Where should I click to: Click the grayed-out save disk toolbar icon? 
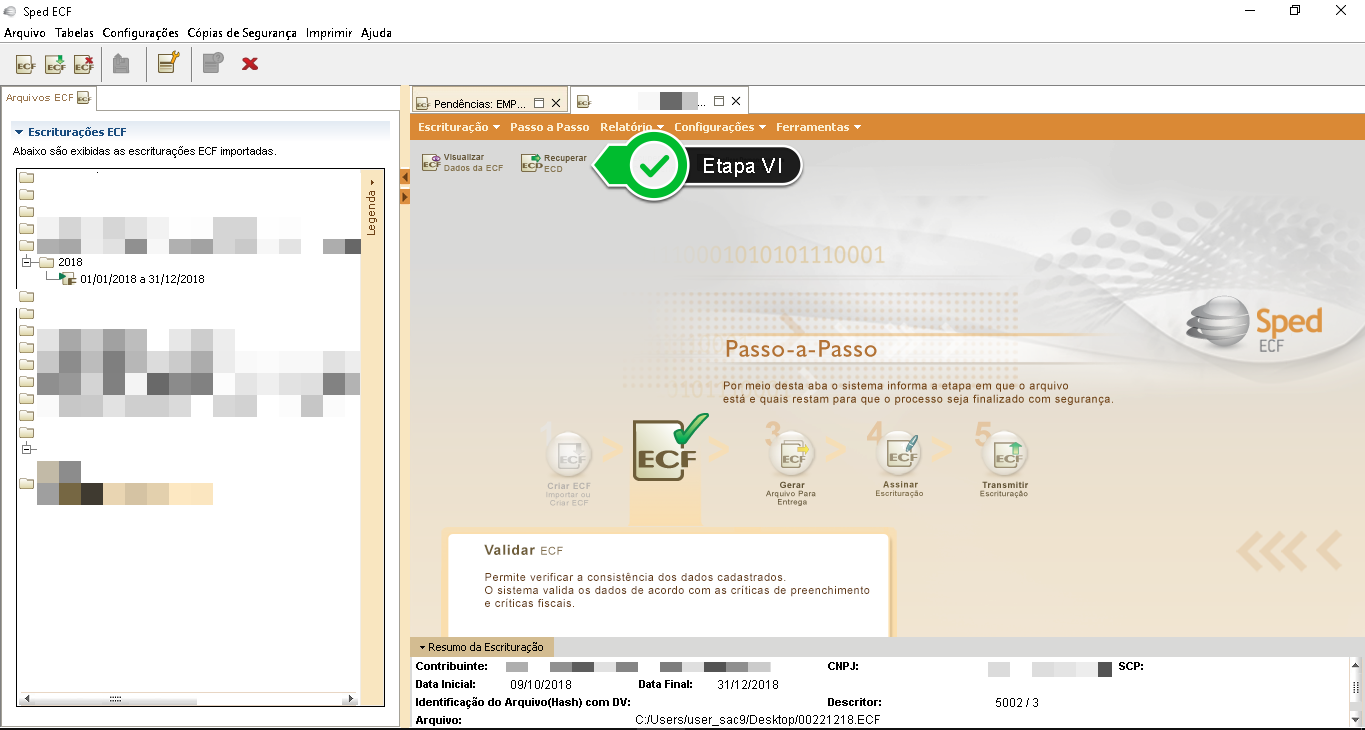121,64
